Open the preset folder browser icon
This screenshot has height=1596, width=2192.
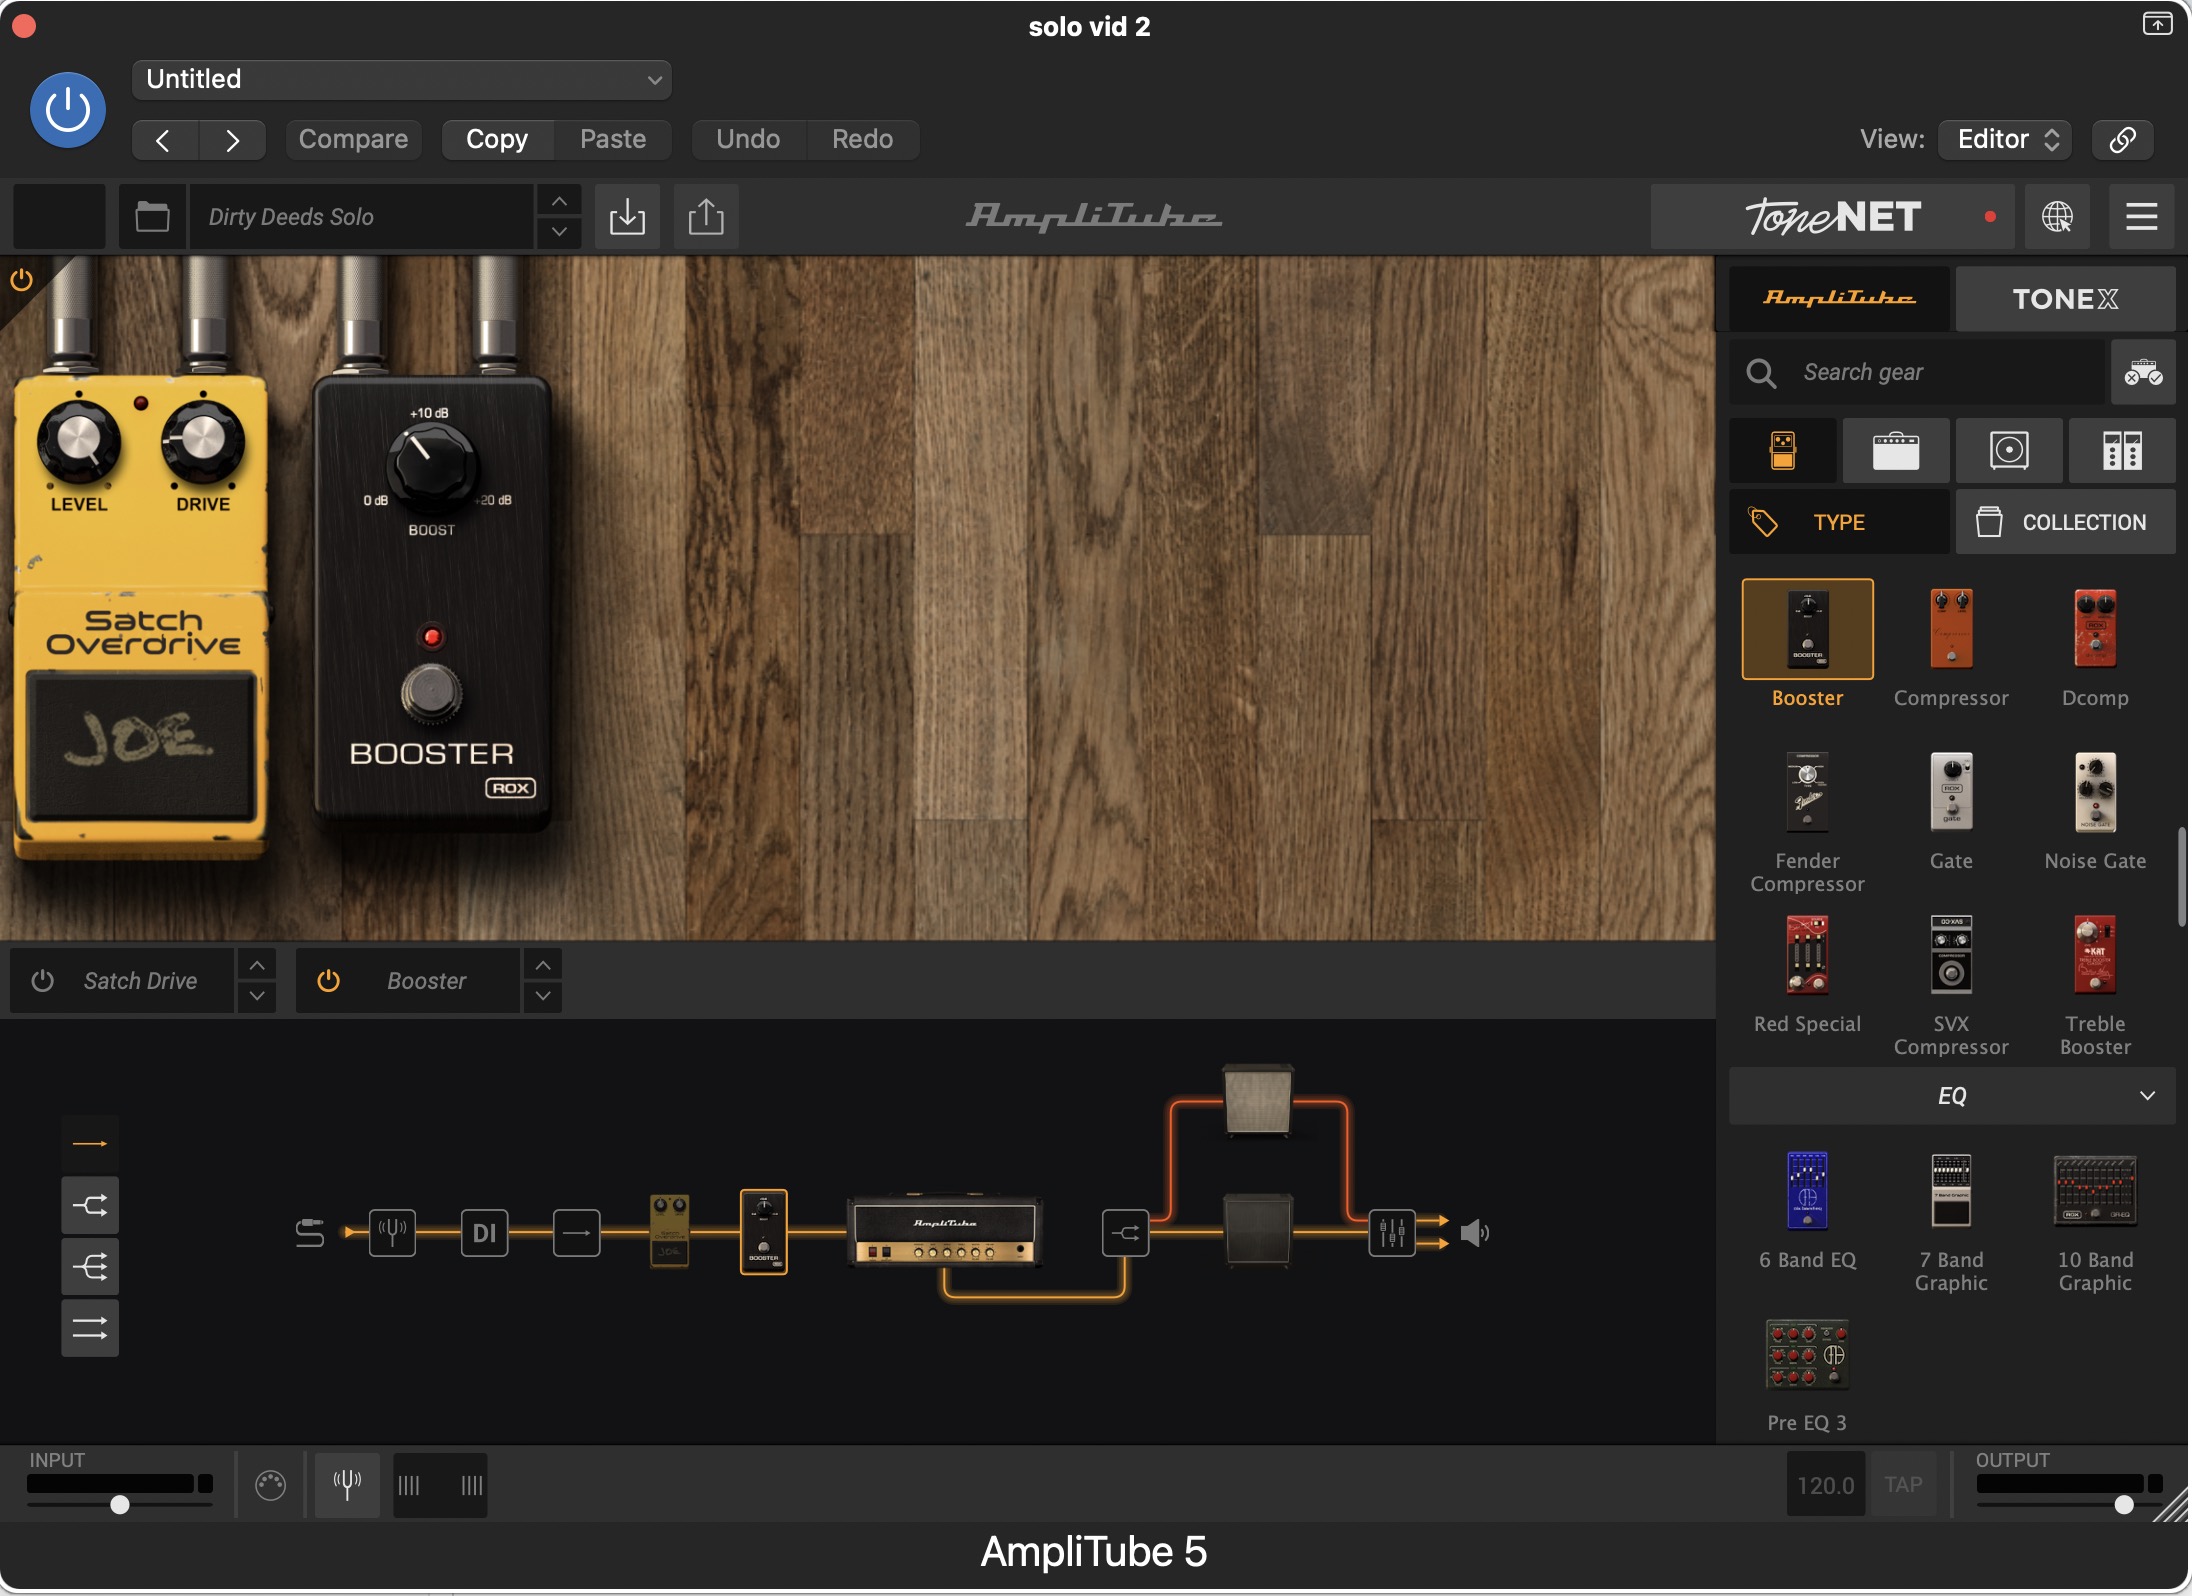152,216
